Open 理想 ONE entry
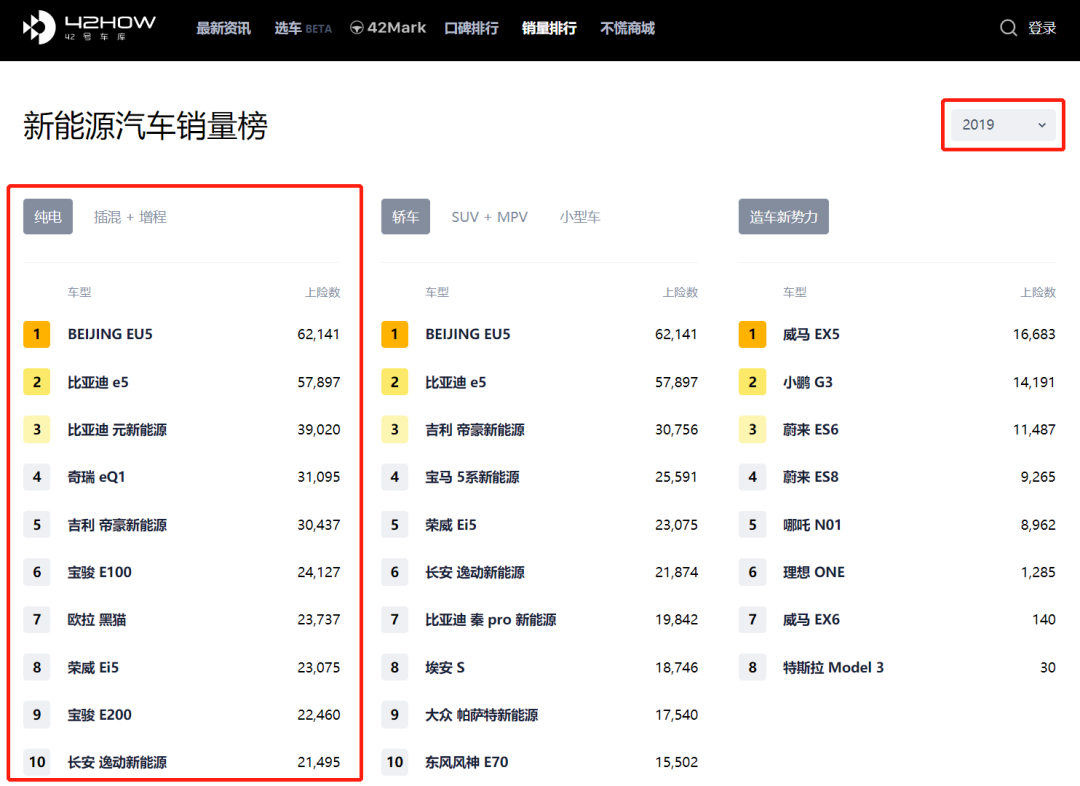1080x786 pixels. (813, 572)
